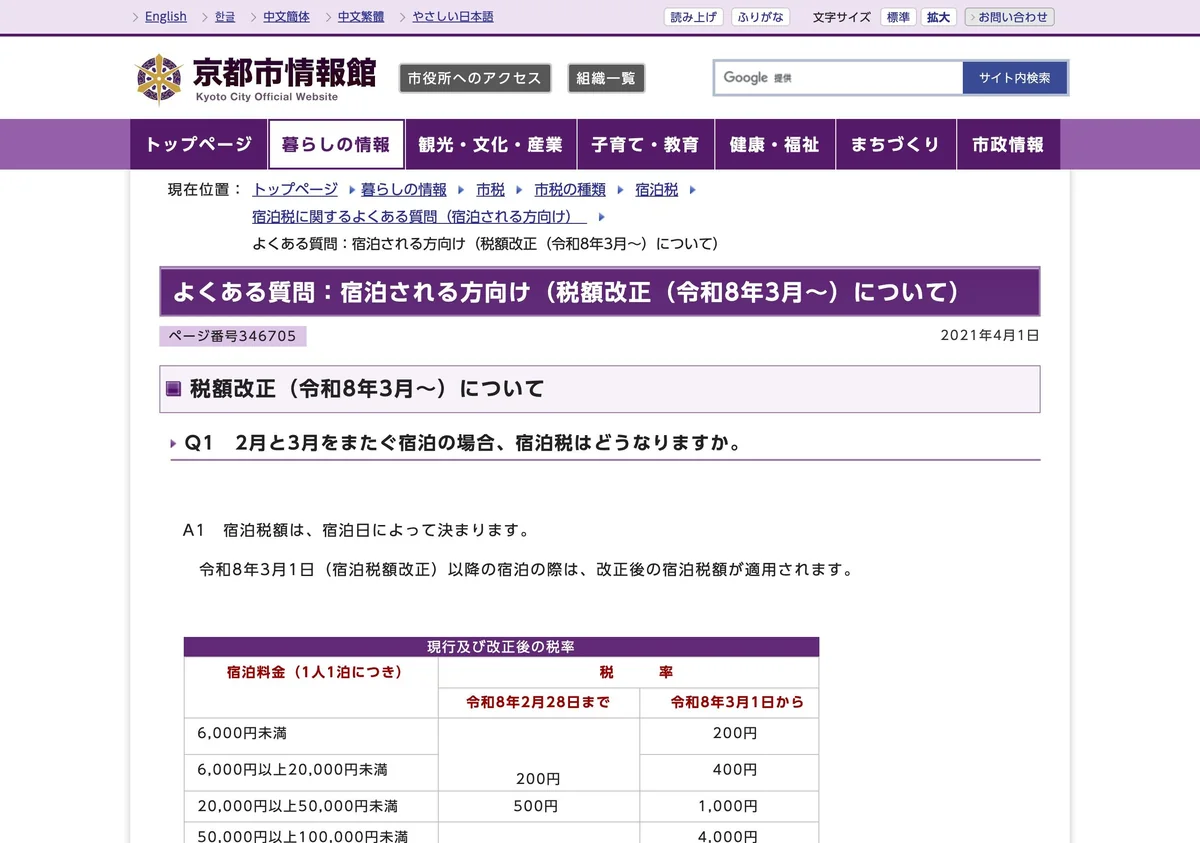
Task: Click the 500円 table cell
Action: pos(538,806)
